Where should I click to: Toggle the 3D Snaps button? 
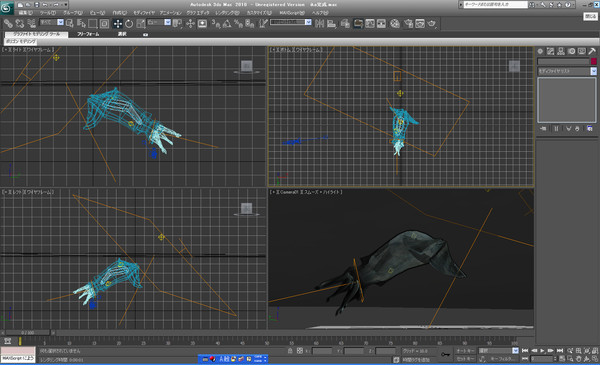[216, 24]
